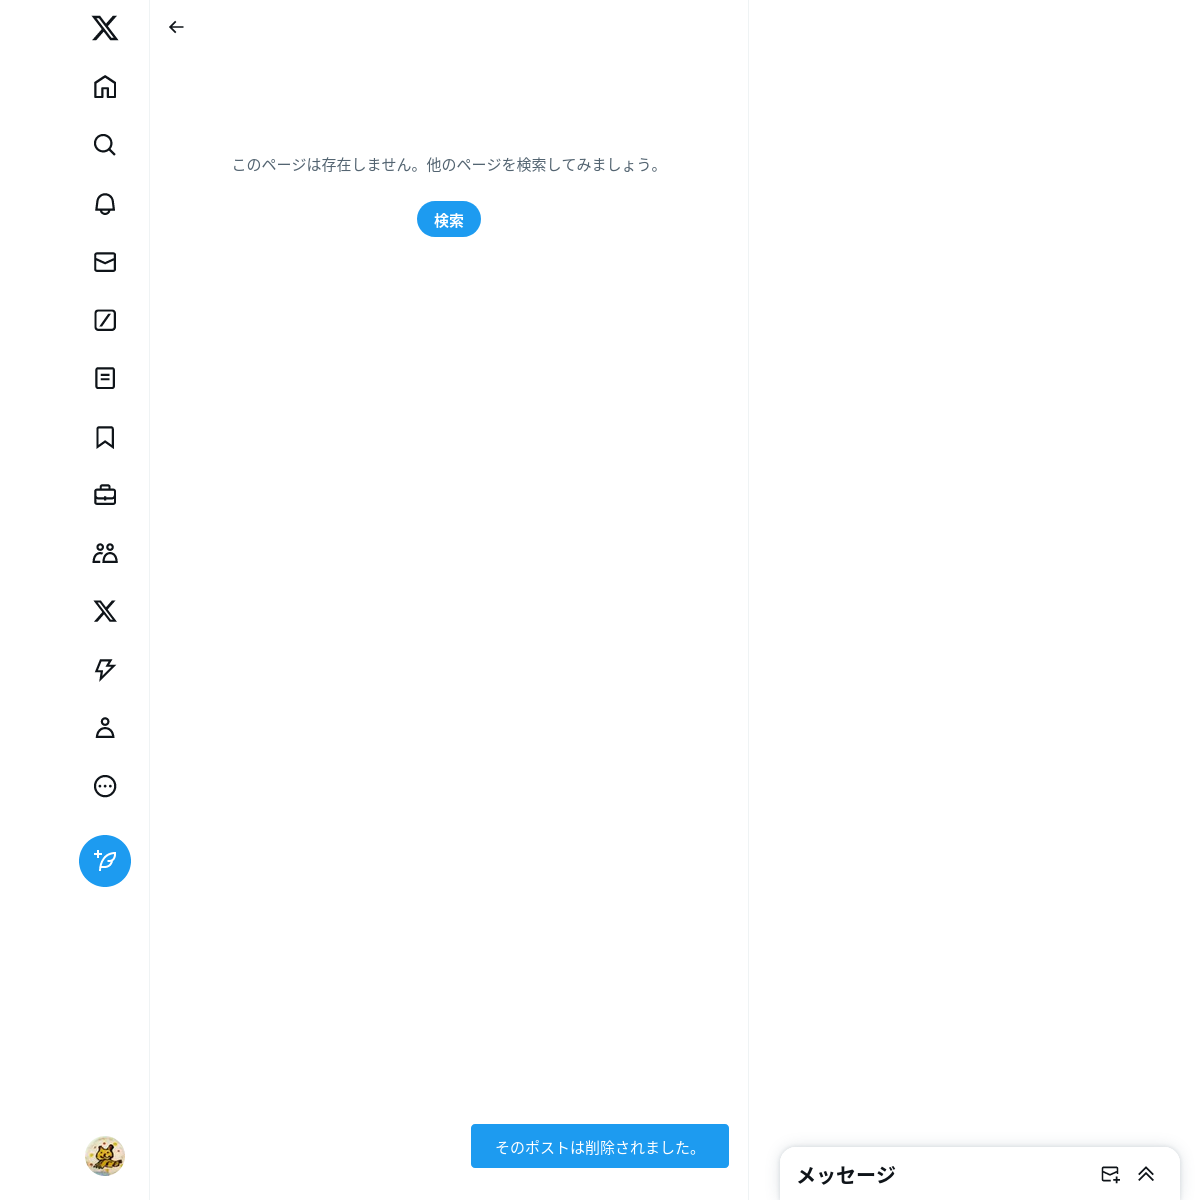Go to Home via house icon

coord(105,87)
